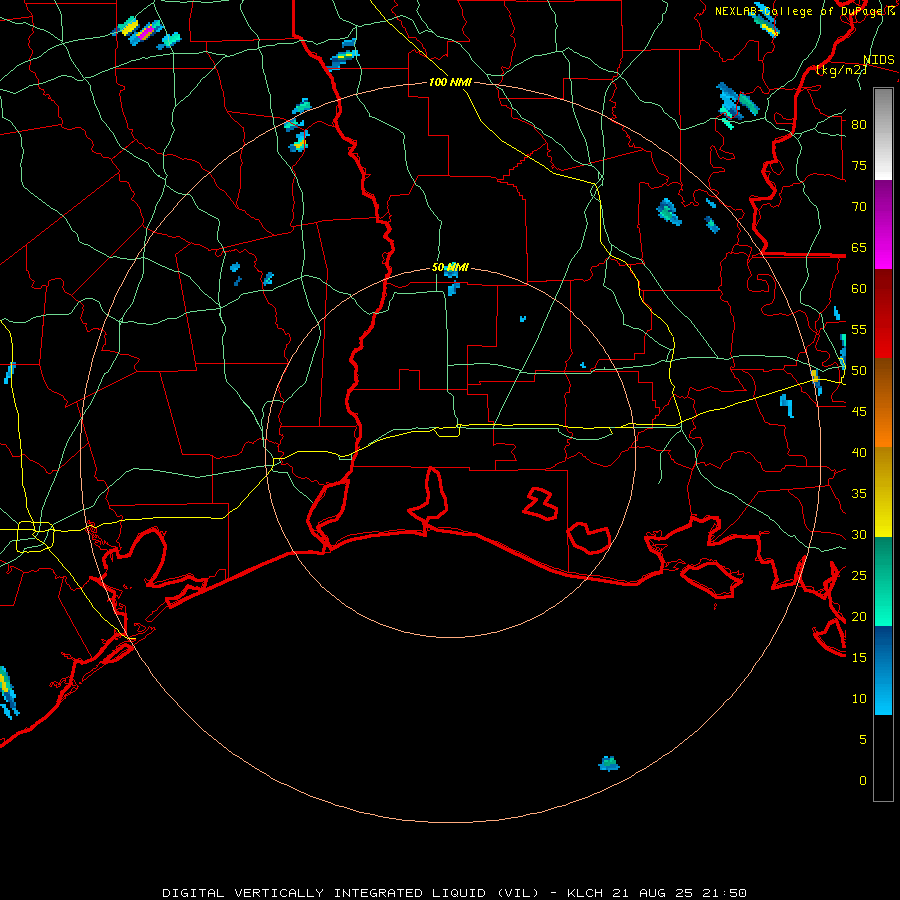Click the 15 value on the scale
Image resolution: width=900 pixels, height=900 pixels.
pyautogui.click(x=859, y=658)
